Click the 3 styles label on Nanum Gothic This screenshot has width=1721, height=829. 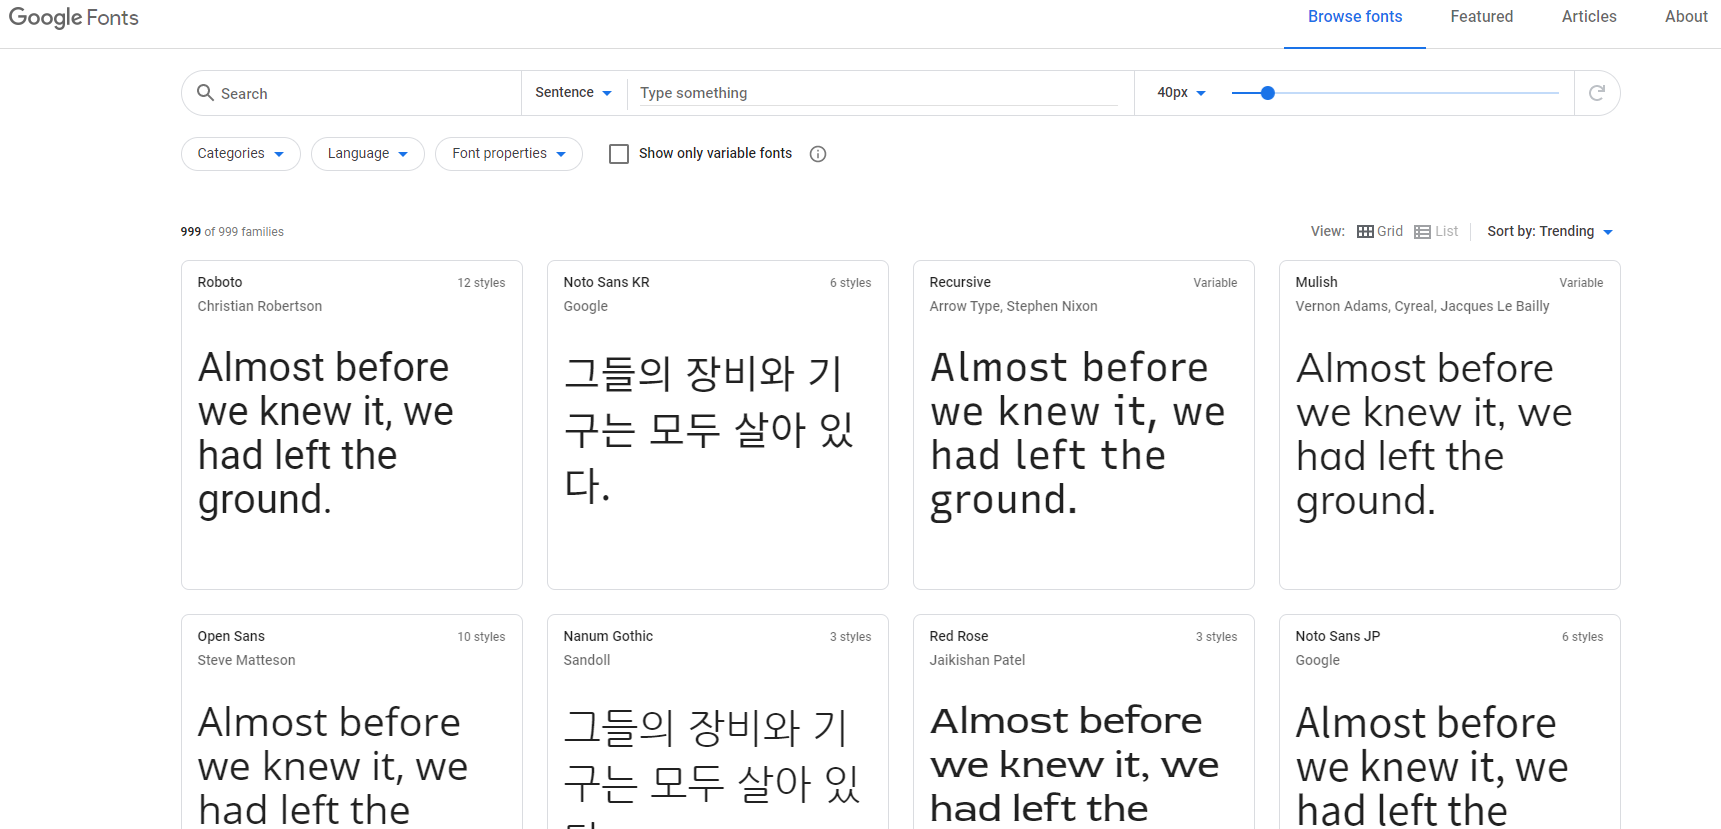coord(850,637)
